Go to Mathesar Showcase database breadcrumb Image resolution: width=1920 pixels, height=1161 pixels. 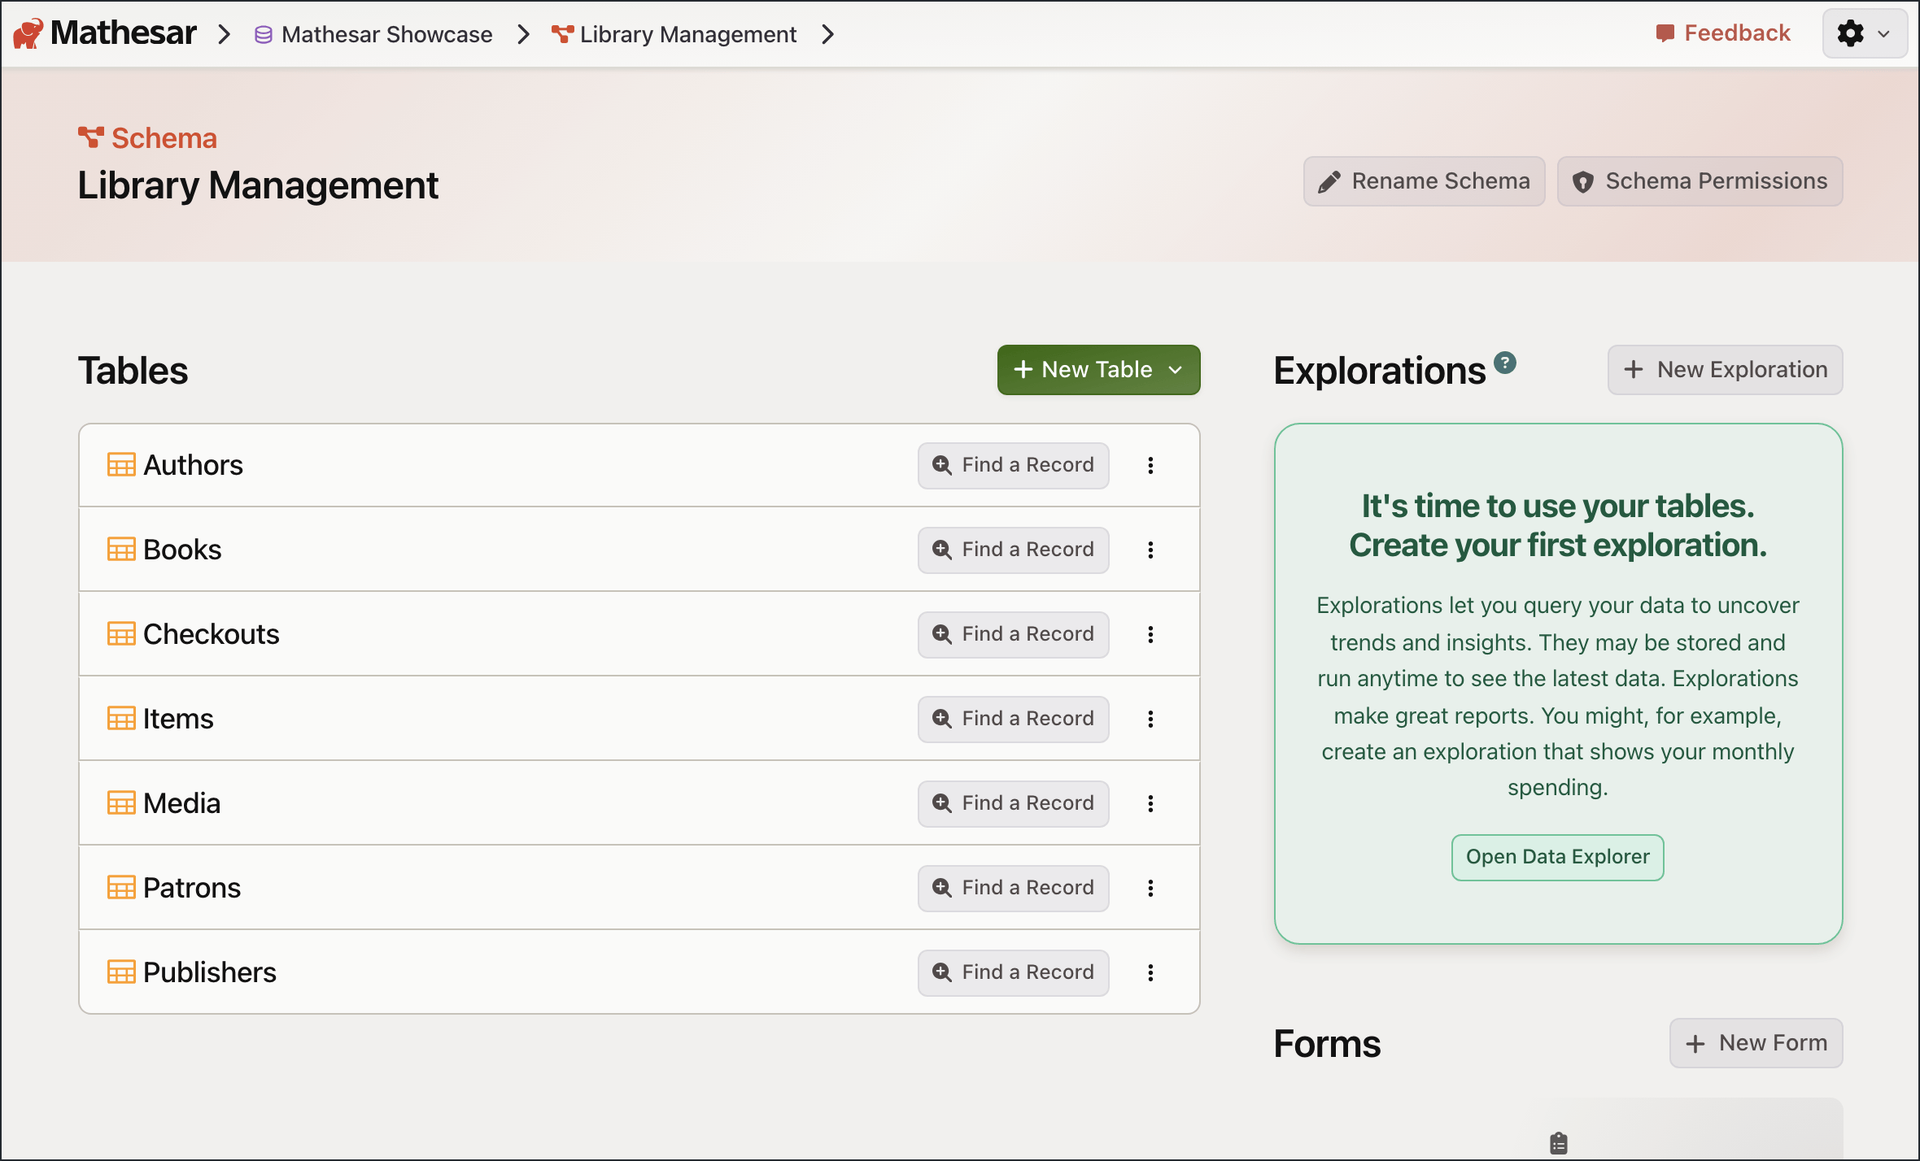tap(374, 35)
